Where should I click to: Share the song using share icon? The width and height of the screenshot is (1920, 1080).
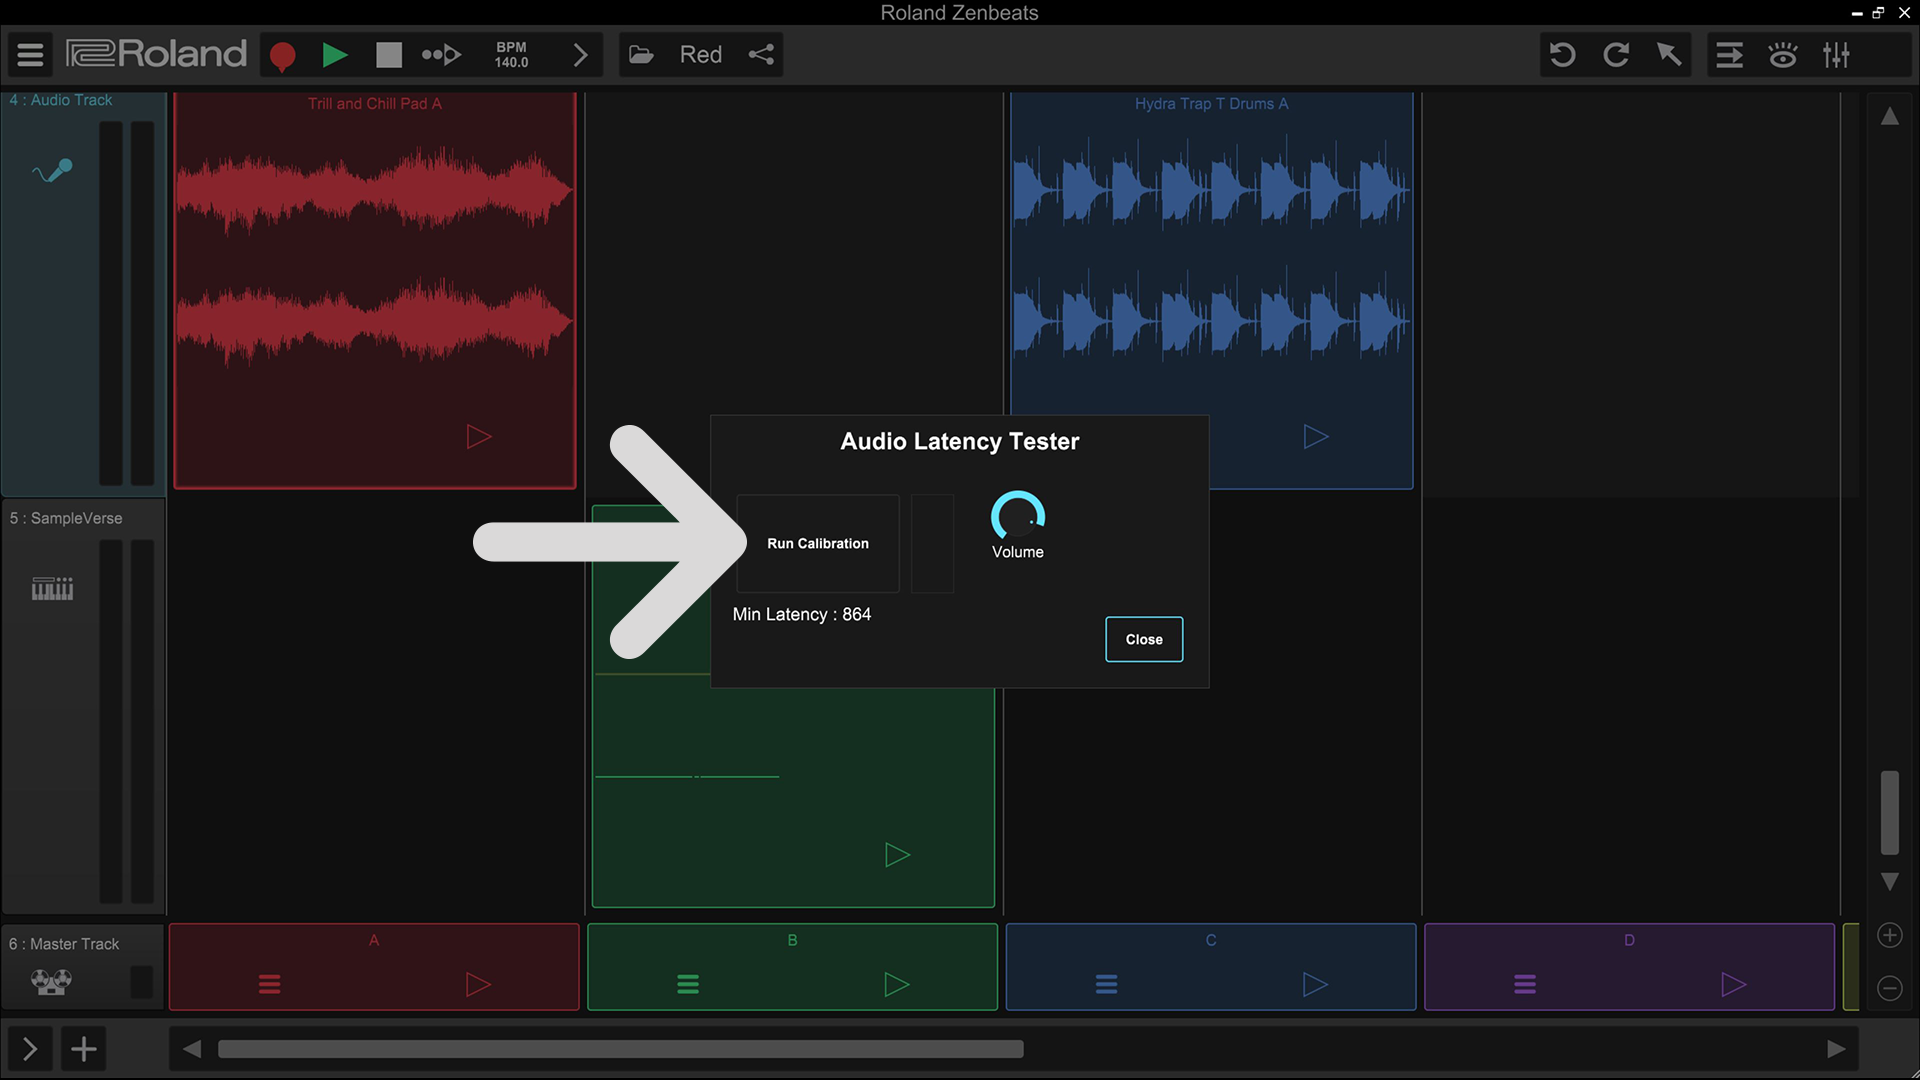point(761,55)
